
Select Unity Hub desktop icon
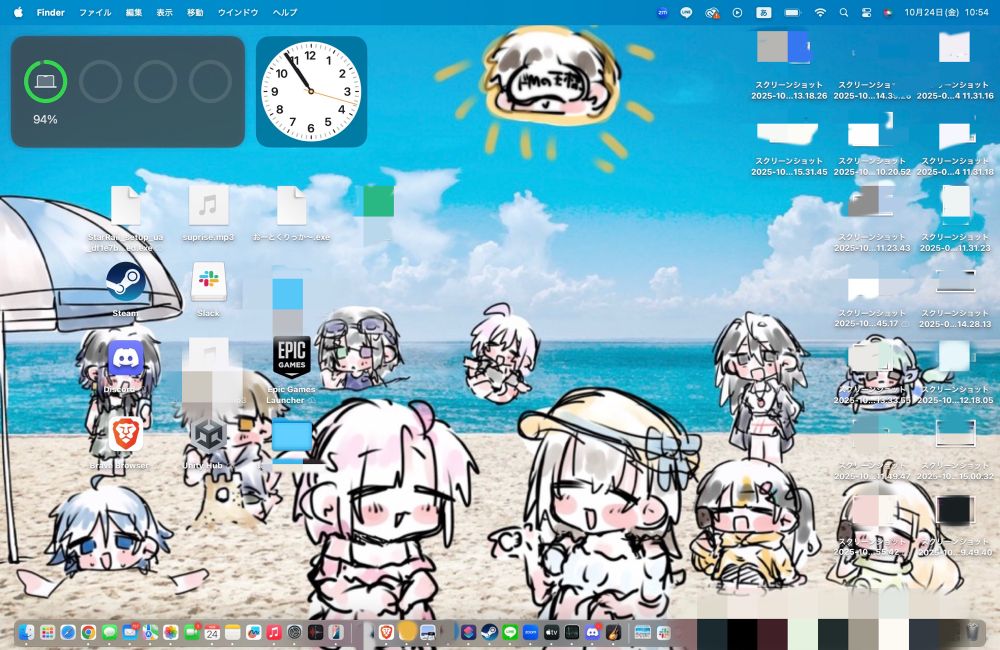[x=208, y=443]
